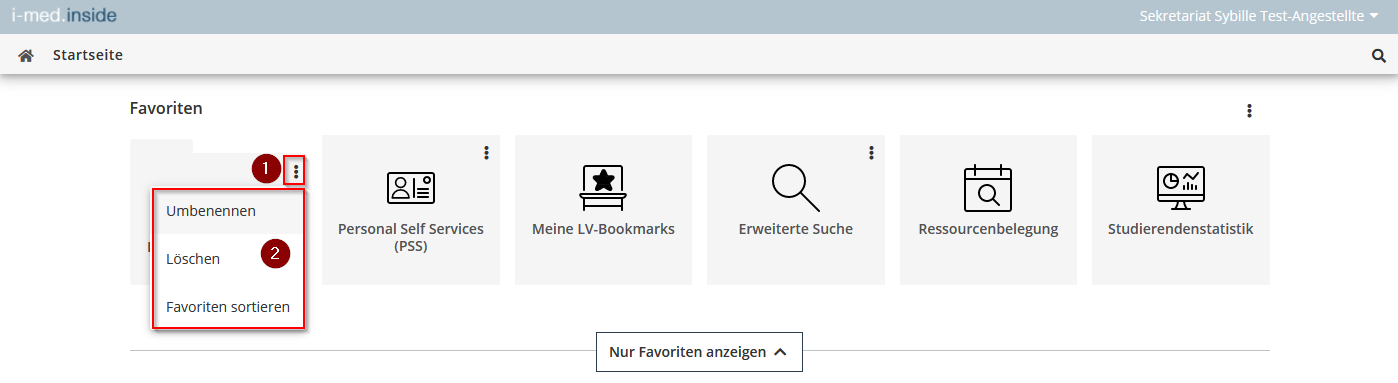Image resolution: width=1398 pixels, height=383 pixels.
Task: Expand the Sekretariat Sybille Test-Angestellte user dropdown
Action: pos(1259,16)
